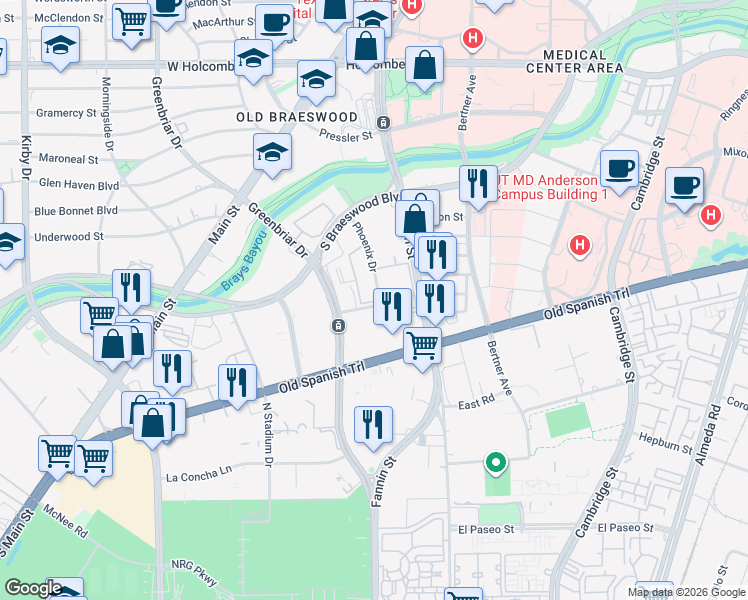Open the grocery cart marker above McNee Rd
Screen dimensions: 748x600
[x=94, y=459]
